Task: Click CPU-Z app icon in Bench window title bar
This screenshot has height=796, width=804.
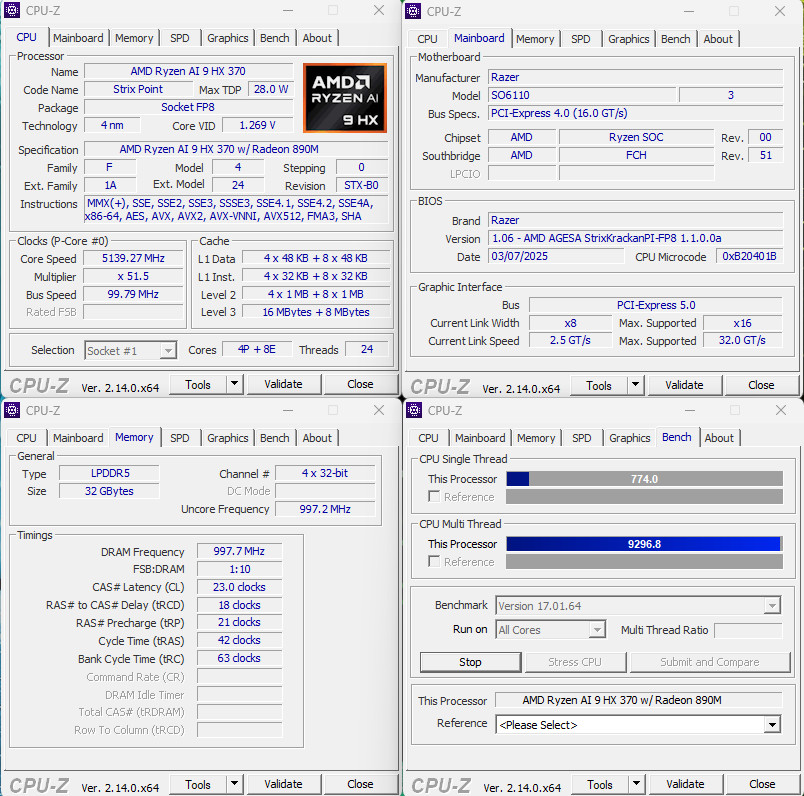Action: tap(414, 410)
